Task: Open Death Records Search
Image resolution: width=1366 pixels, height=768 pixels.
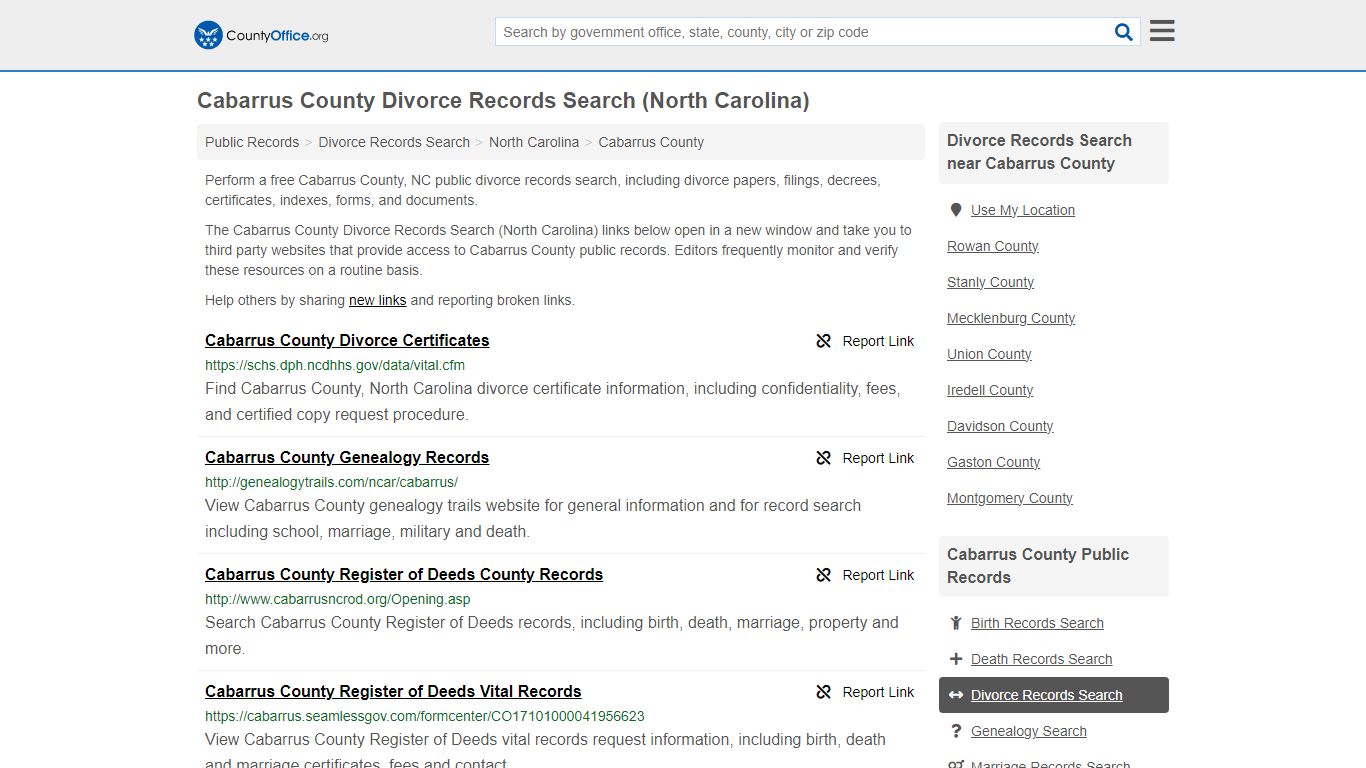Action: pyautogui.click(x=1041, y=659)
